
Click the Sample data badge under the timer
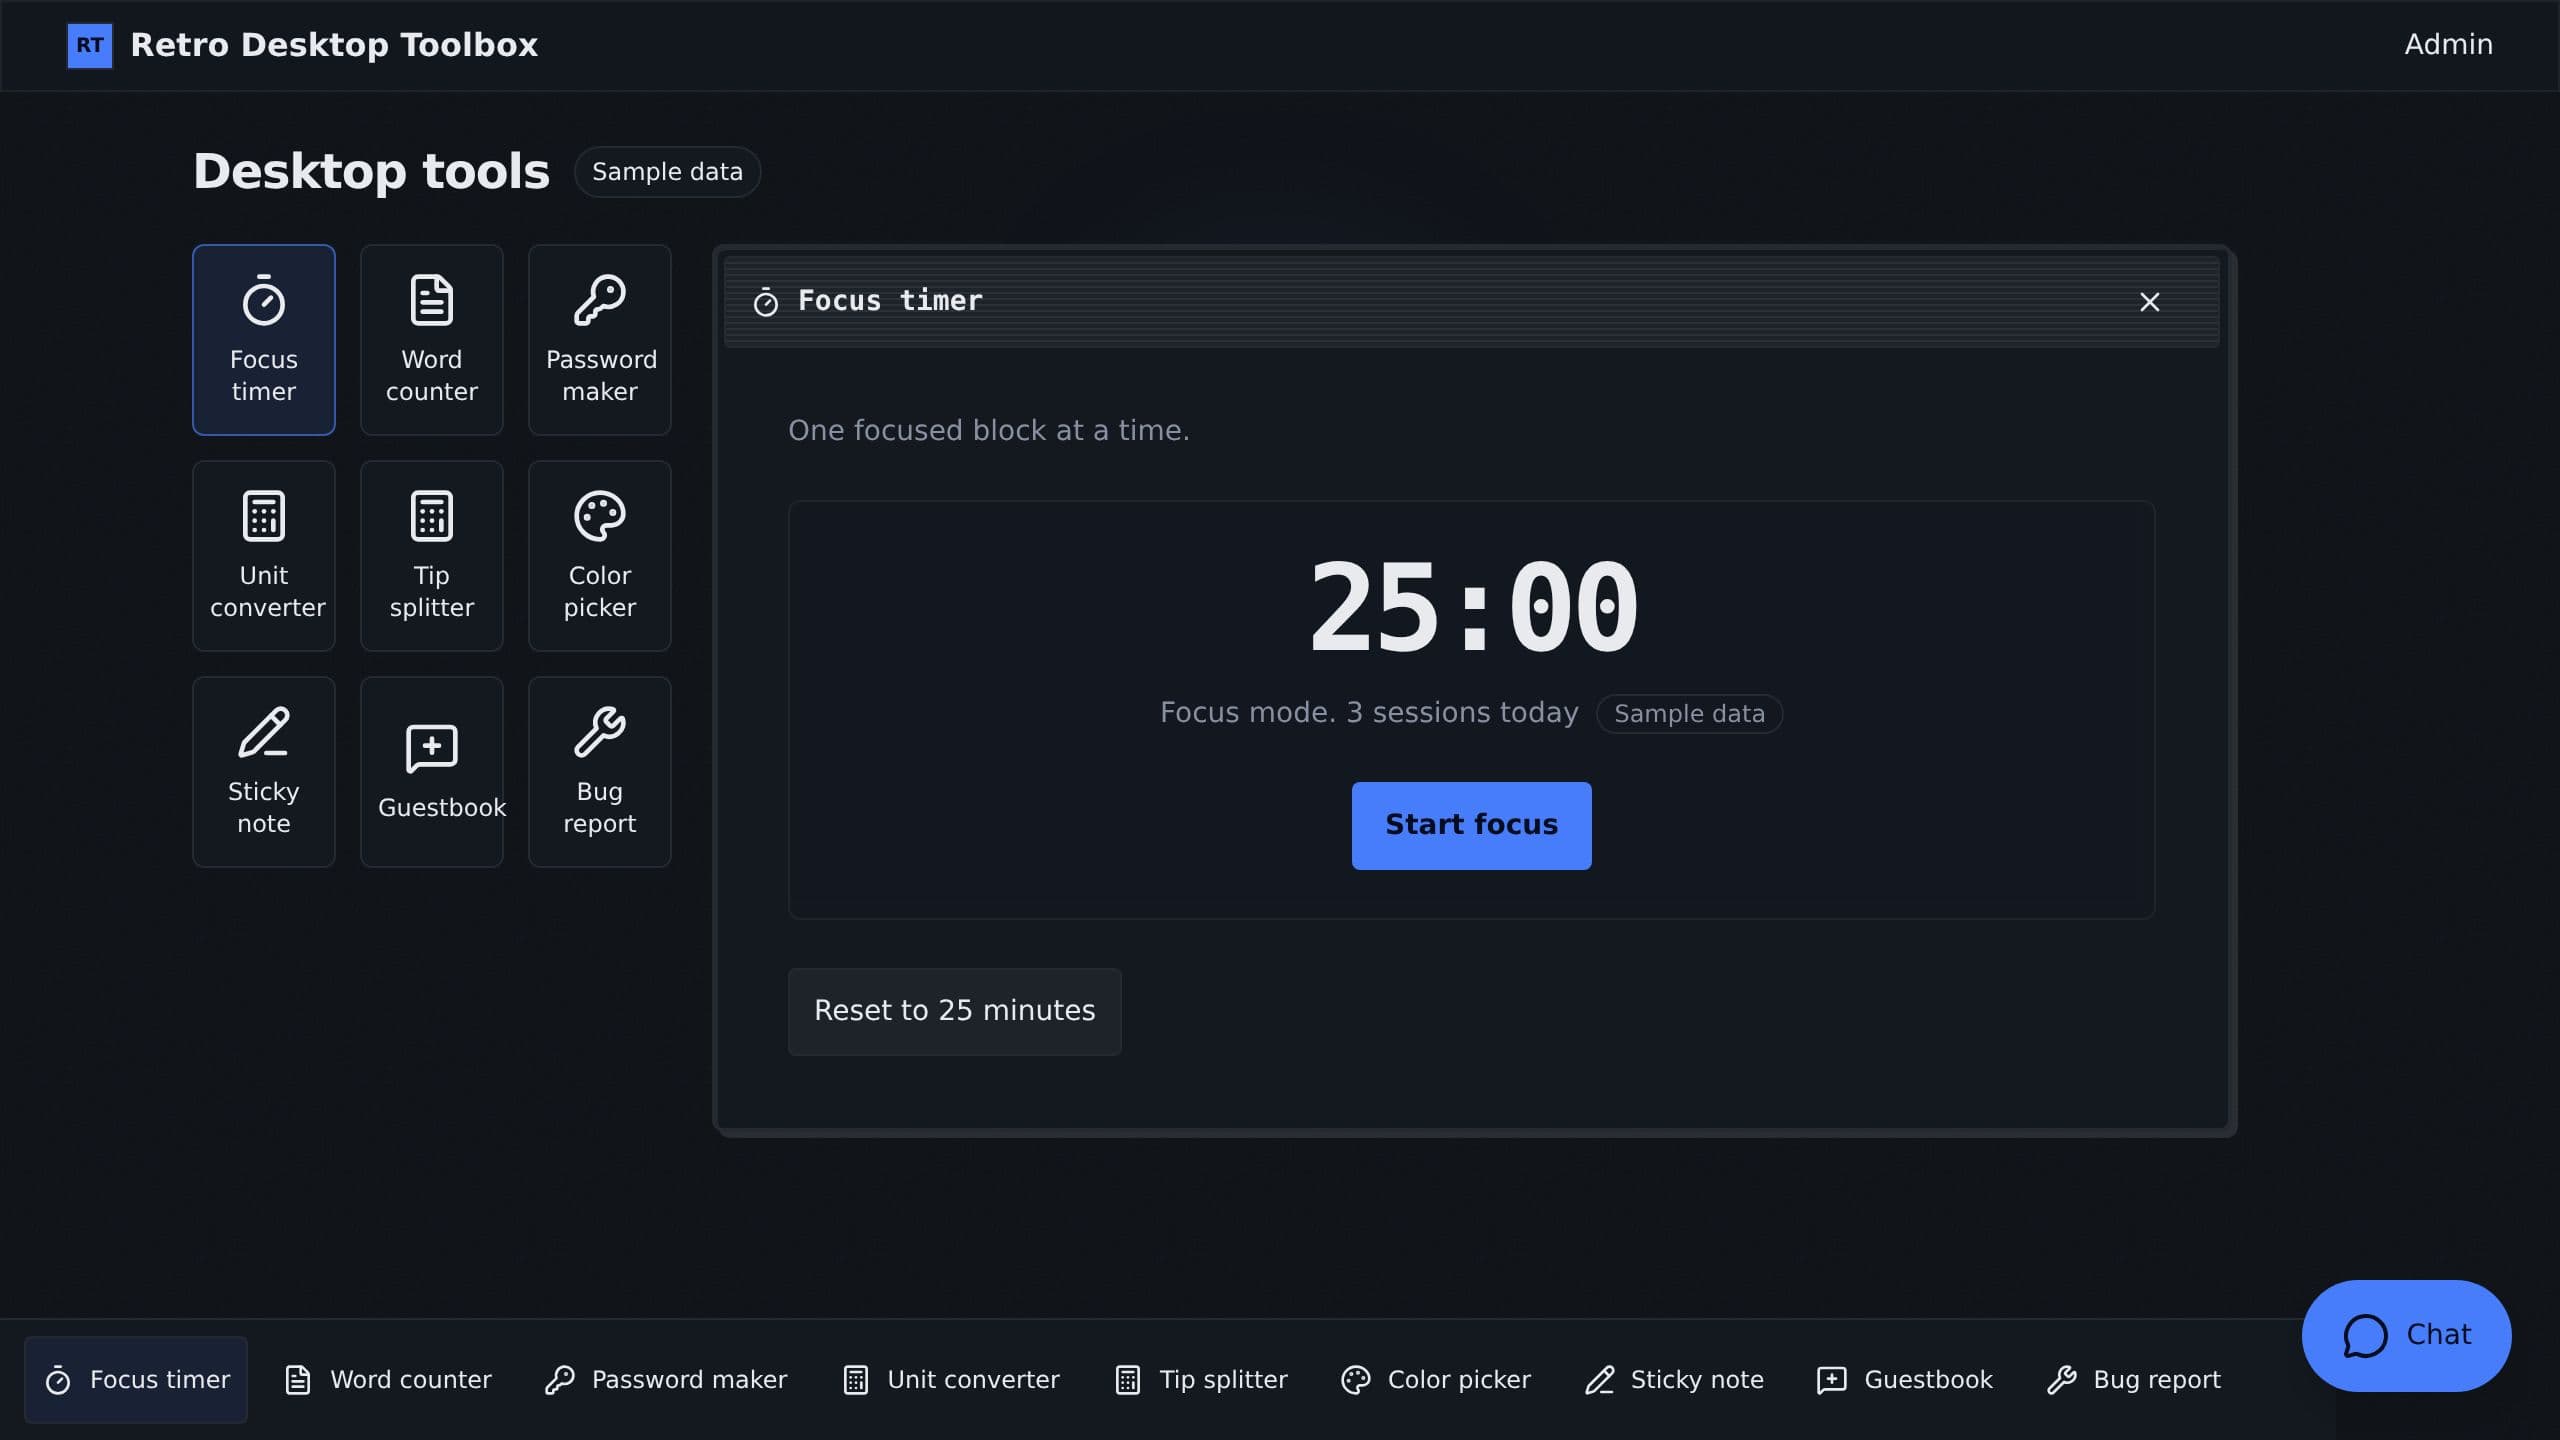pos(1689,714)
